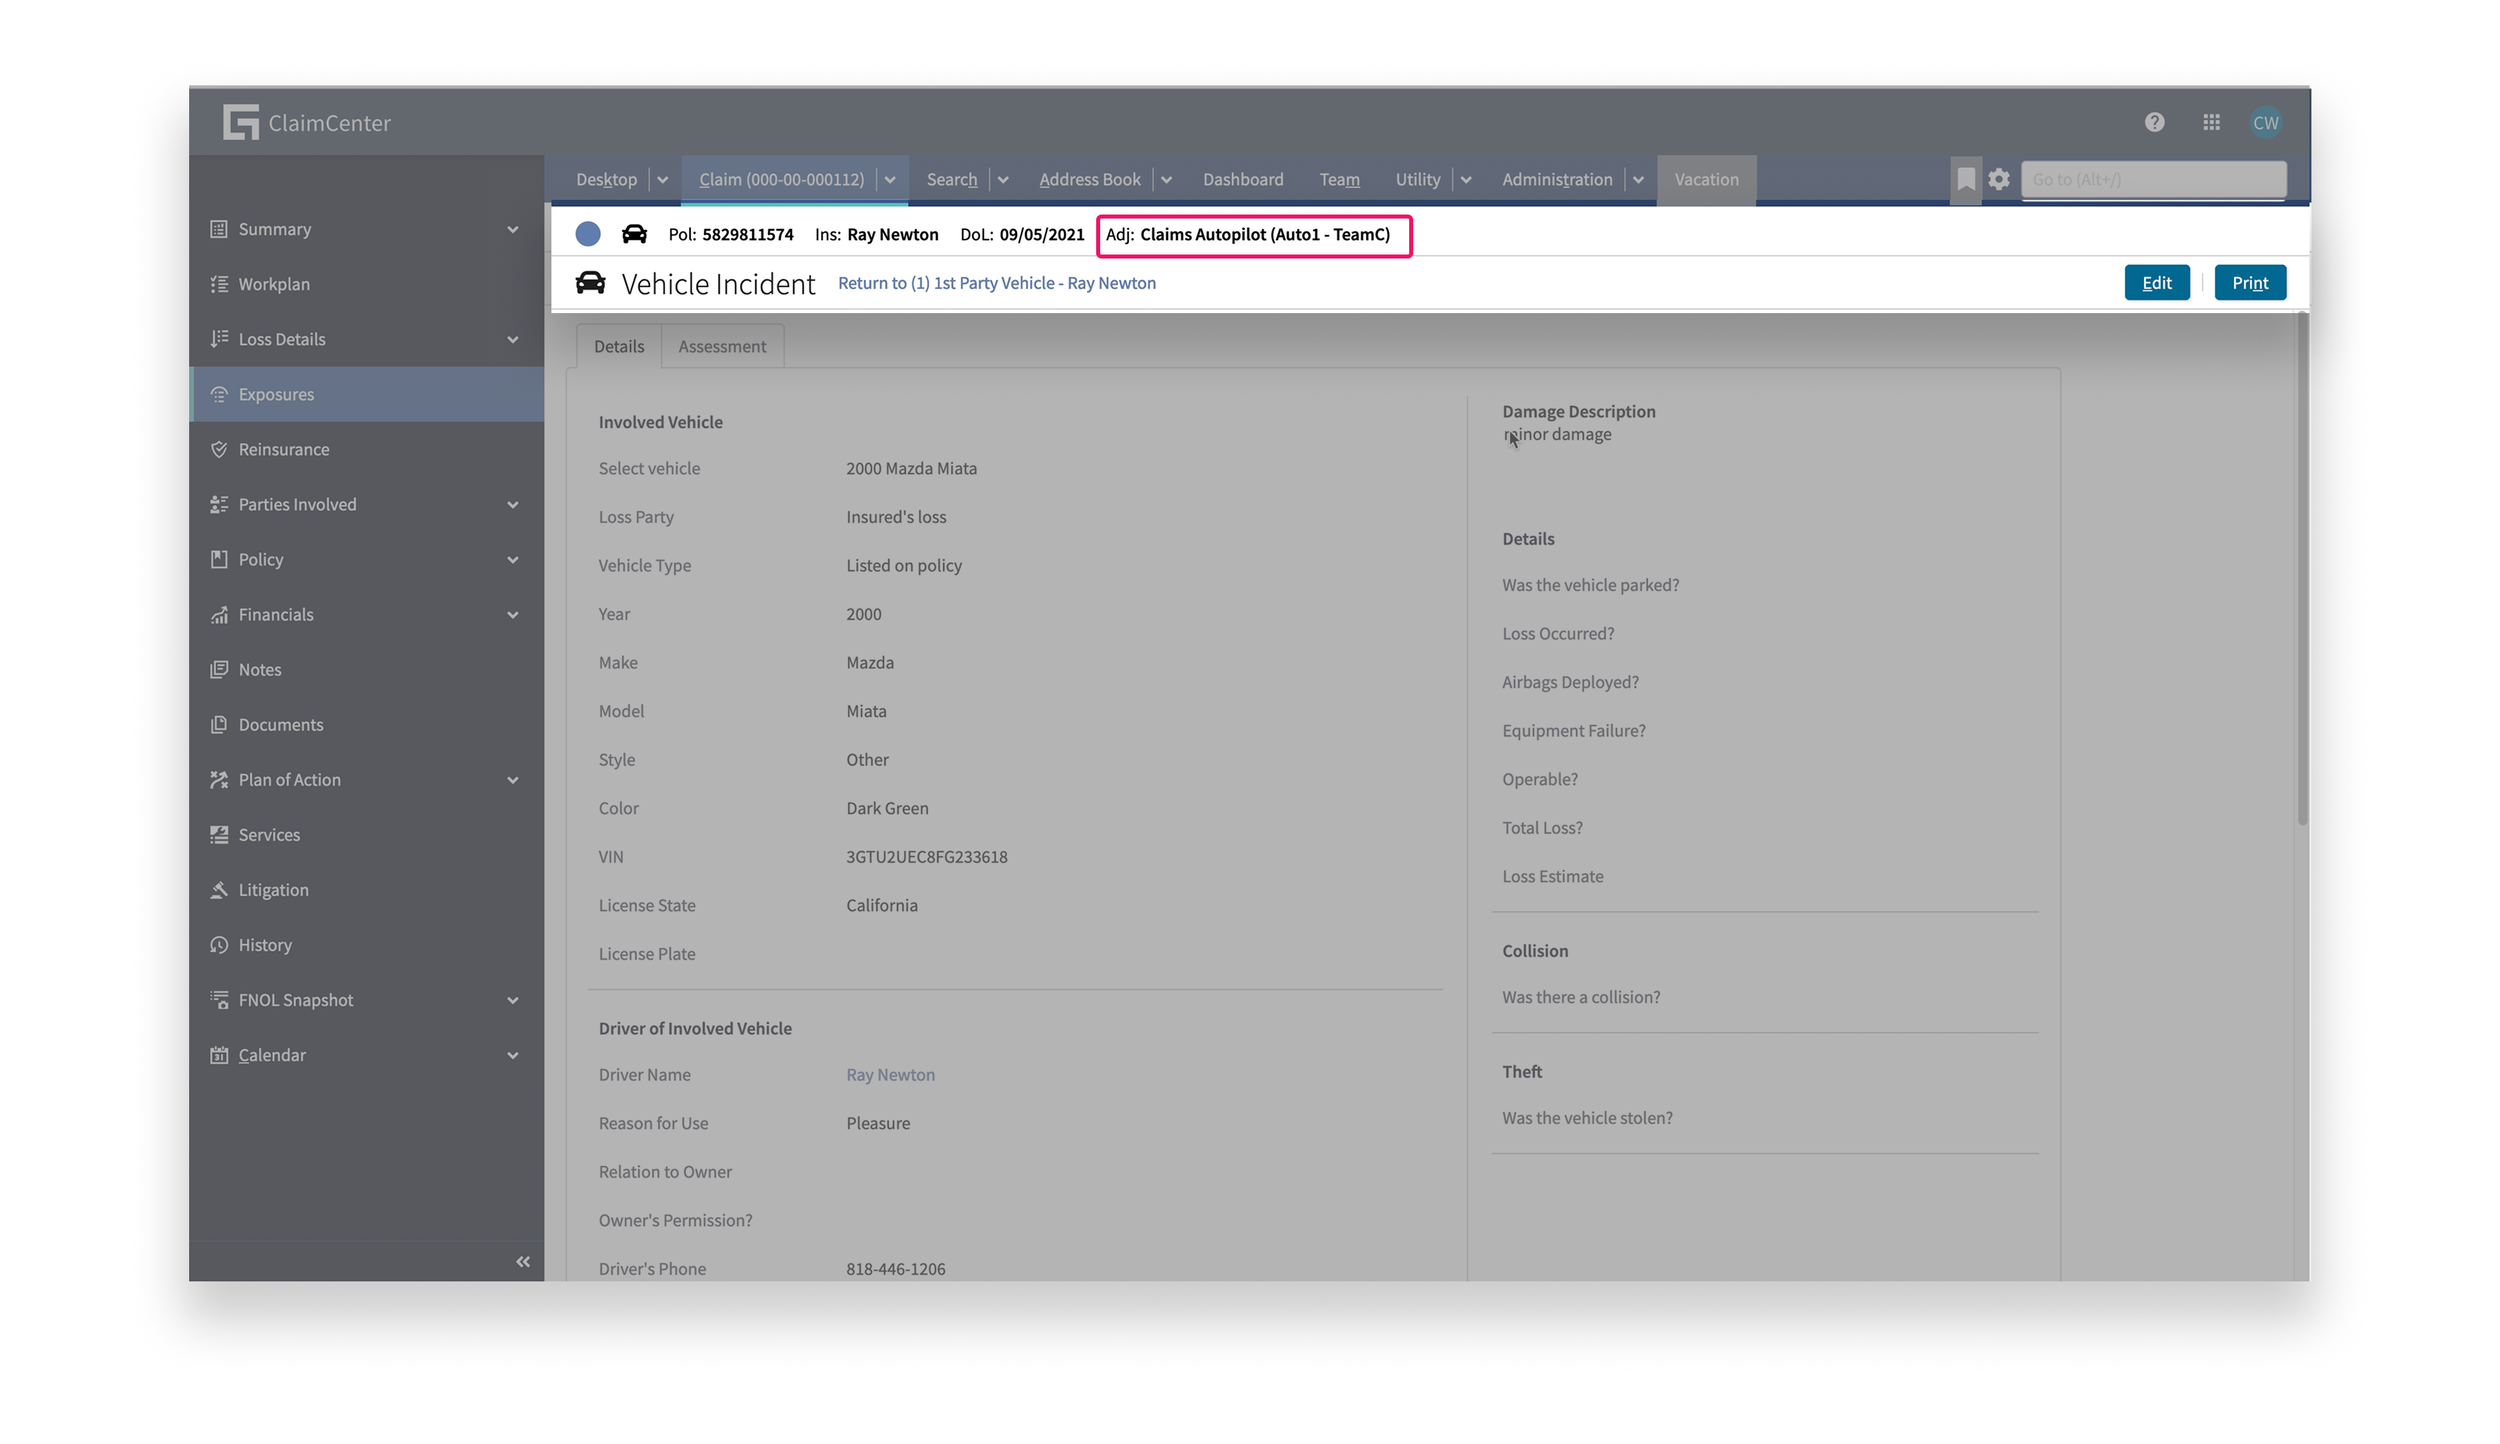The width and height of the screenshot is (2500, 1444).
Task: Open the Desktop menu dropdown arrow
Action: [x=662, y=180]
